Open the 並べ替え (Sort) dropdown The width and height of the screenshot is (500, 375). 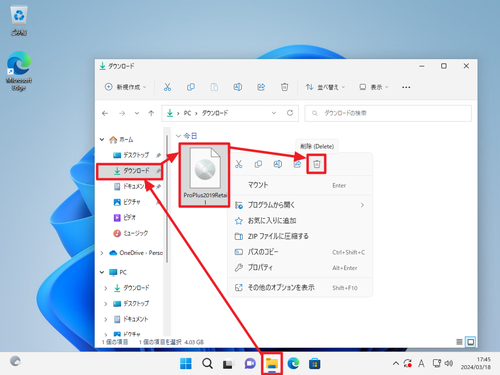[x=325, y=87]
